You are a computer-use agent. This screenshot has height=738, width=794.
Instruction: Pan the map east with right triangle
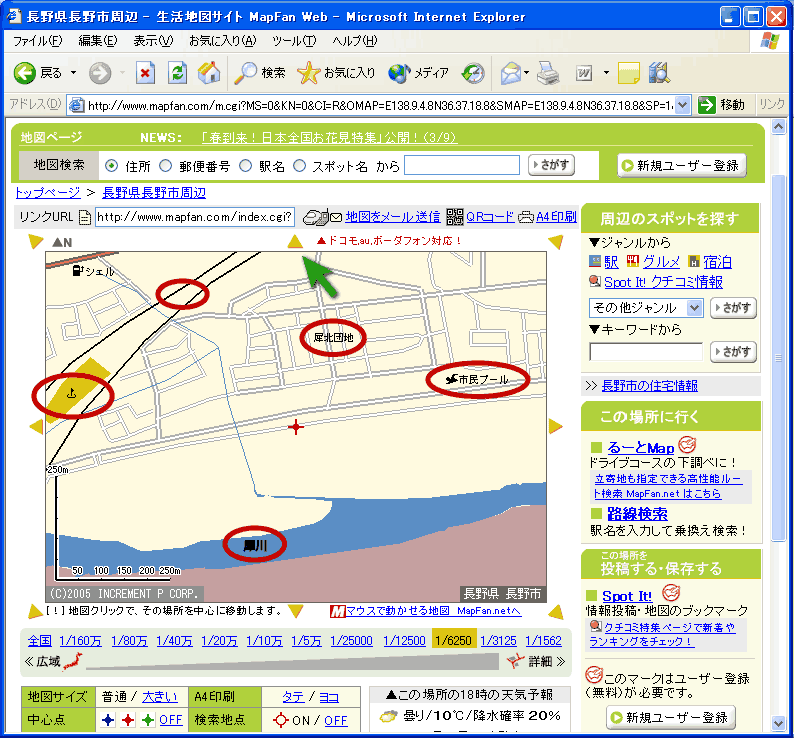pos(555,426)
